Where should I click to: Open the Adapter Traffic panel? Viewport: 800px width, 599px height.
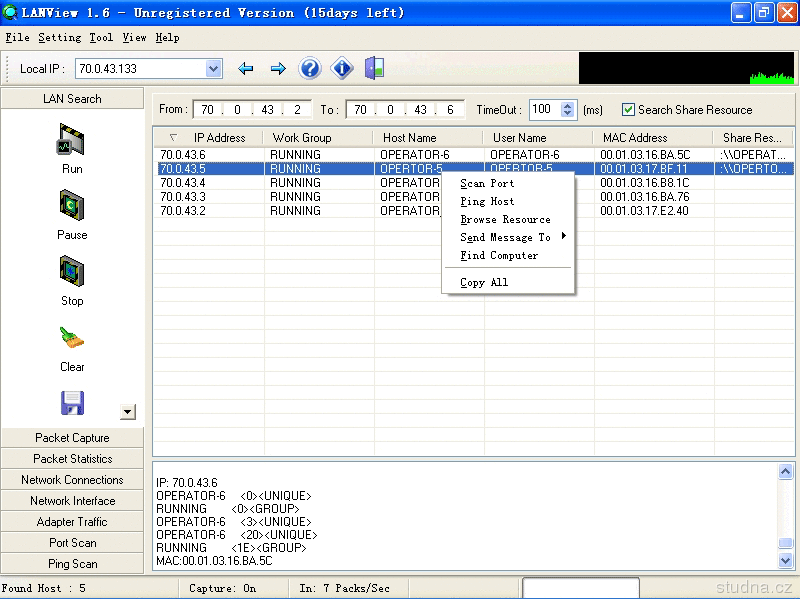point(72,522)
